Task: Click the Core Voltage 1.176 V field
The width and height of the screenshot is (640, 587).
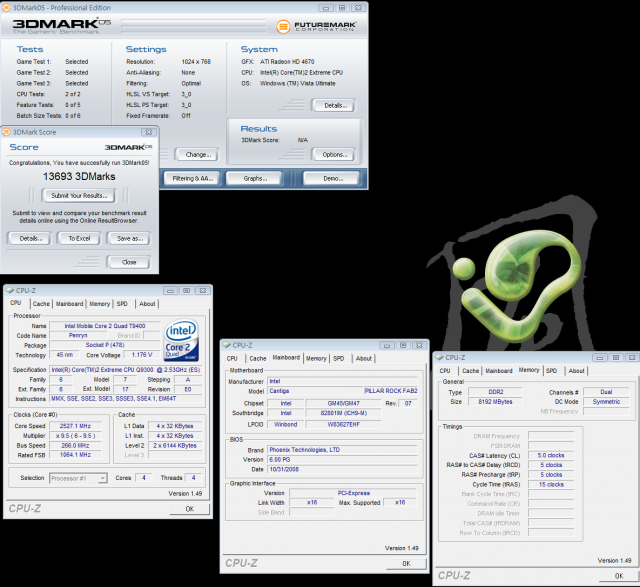Action: coord(142,355)
